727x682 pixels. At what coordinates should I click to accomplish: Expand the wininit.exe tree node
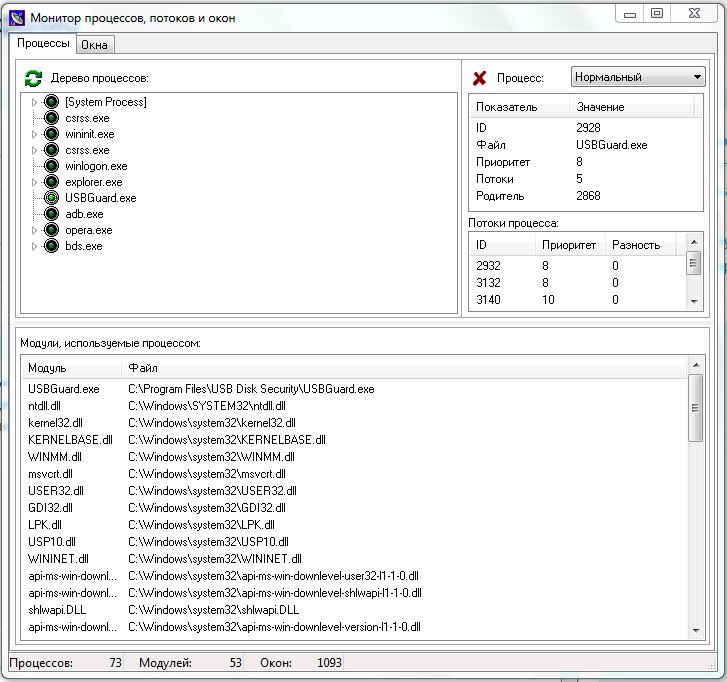(35, 134)
